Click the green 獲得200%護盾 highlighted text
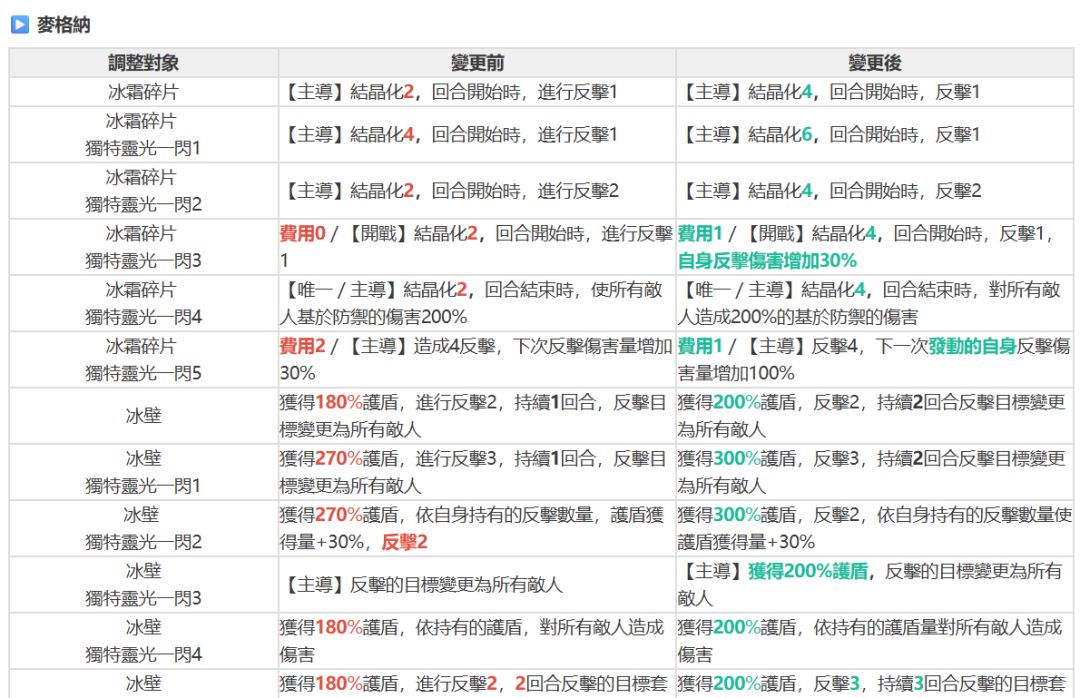 point(808,571)
